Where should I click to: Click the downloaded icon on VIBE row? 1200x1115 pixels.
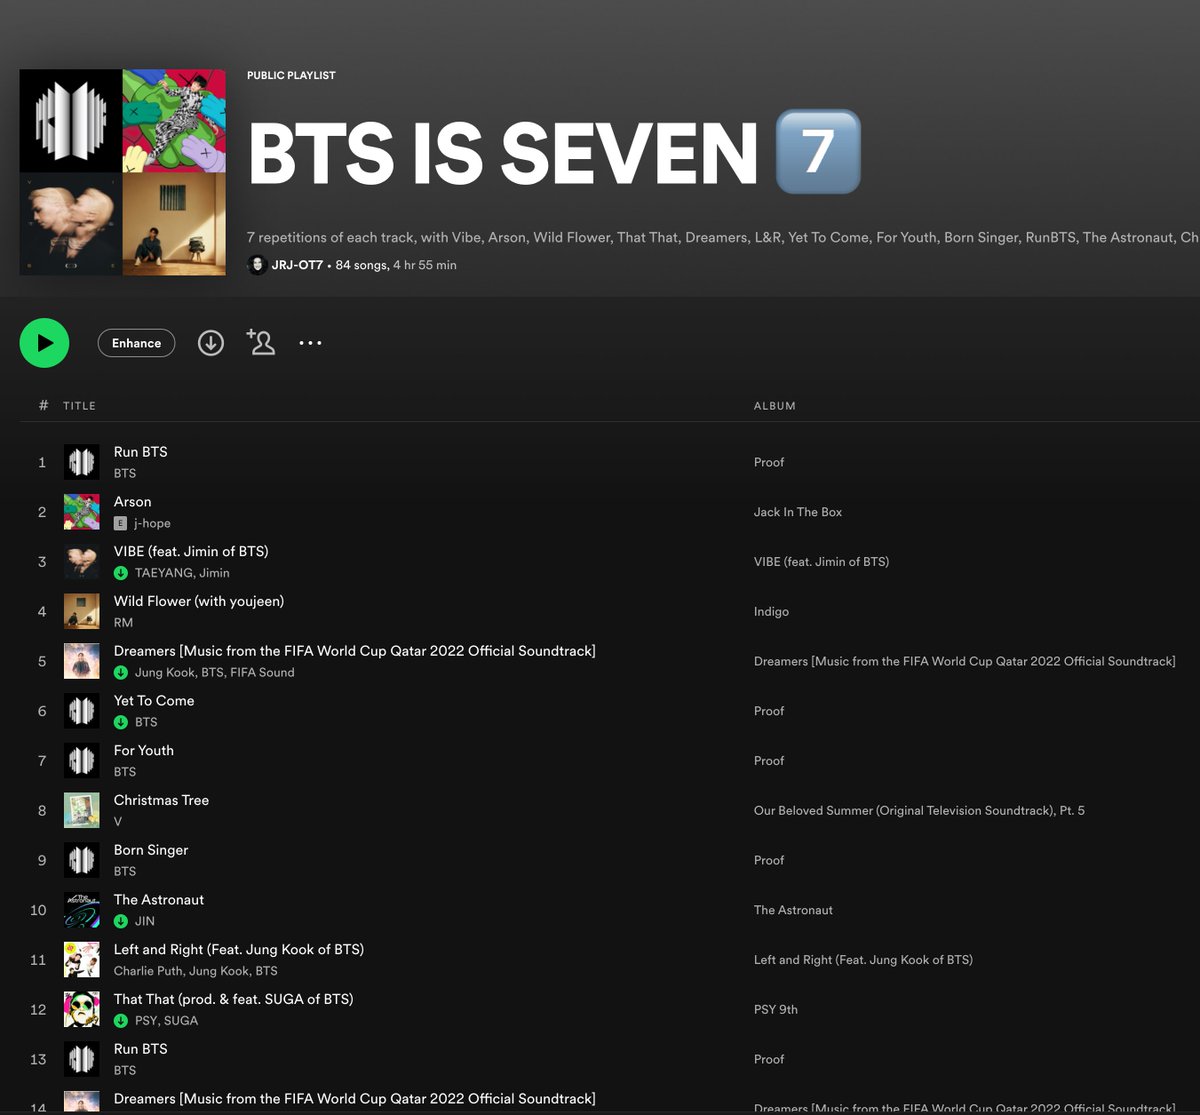pos(121,573)
